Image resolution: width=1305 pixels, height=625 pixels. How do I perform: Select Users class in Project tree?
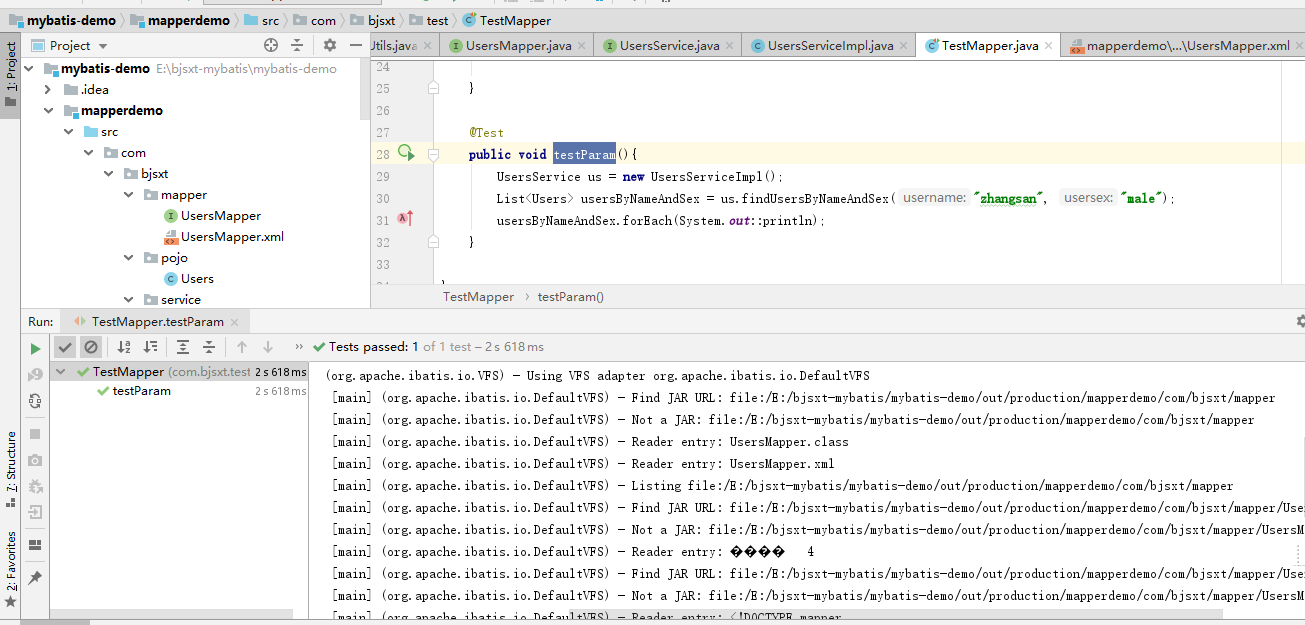click(188, 279)
